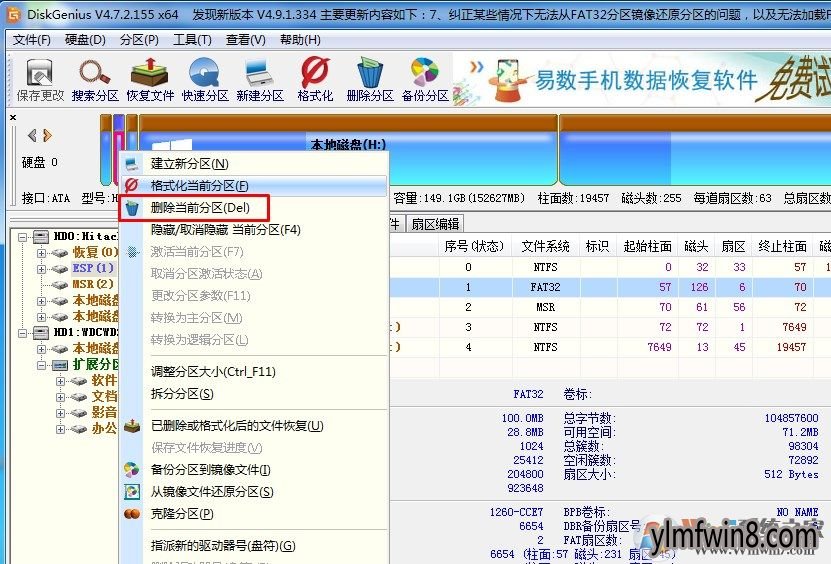
Task: Expand the ESP(1) partition tree node
Action: coord(41,269)
